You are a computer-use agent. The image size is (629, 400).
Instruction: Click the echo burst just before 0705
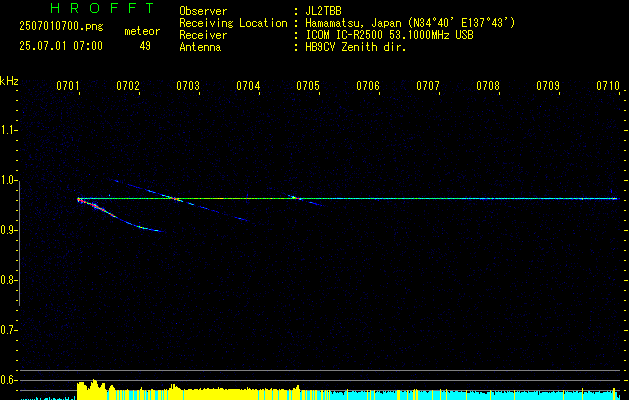(x=294, y=197)
